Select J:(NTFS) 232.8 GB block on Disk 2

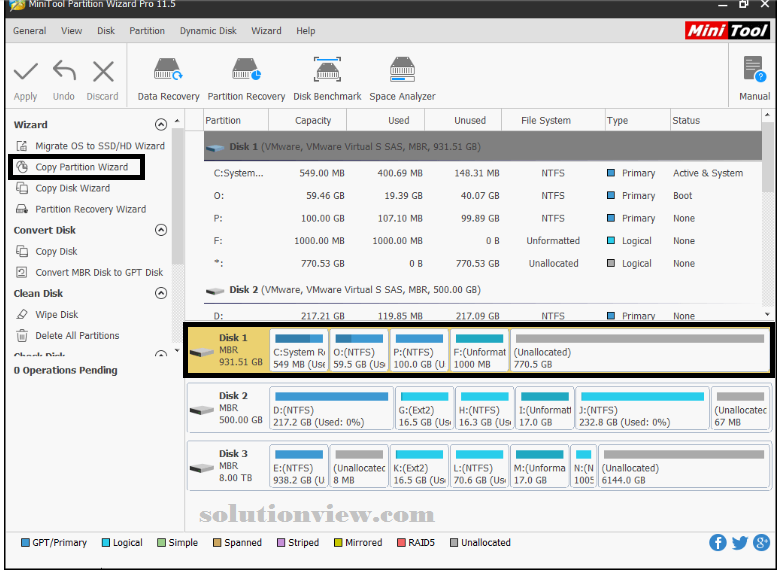pyautogui.click(x=642, y=409)
